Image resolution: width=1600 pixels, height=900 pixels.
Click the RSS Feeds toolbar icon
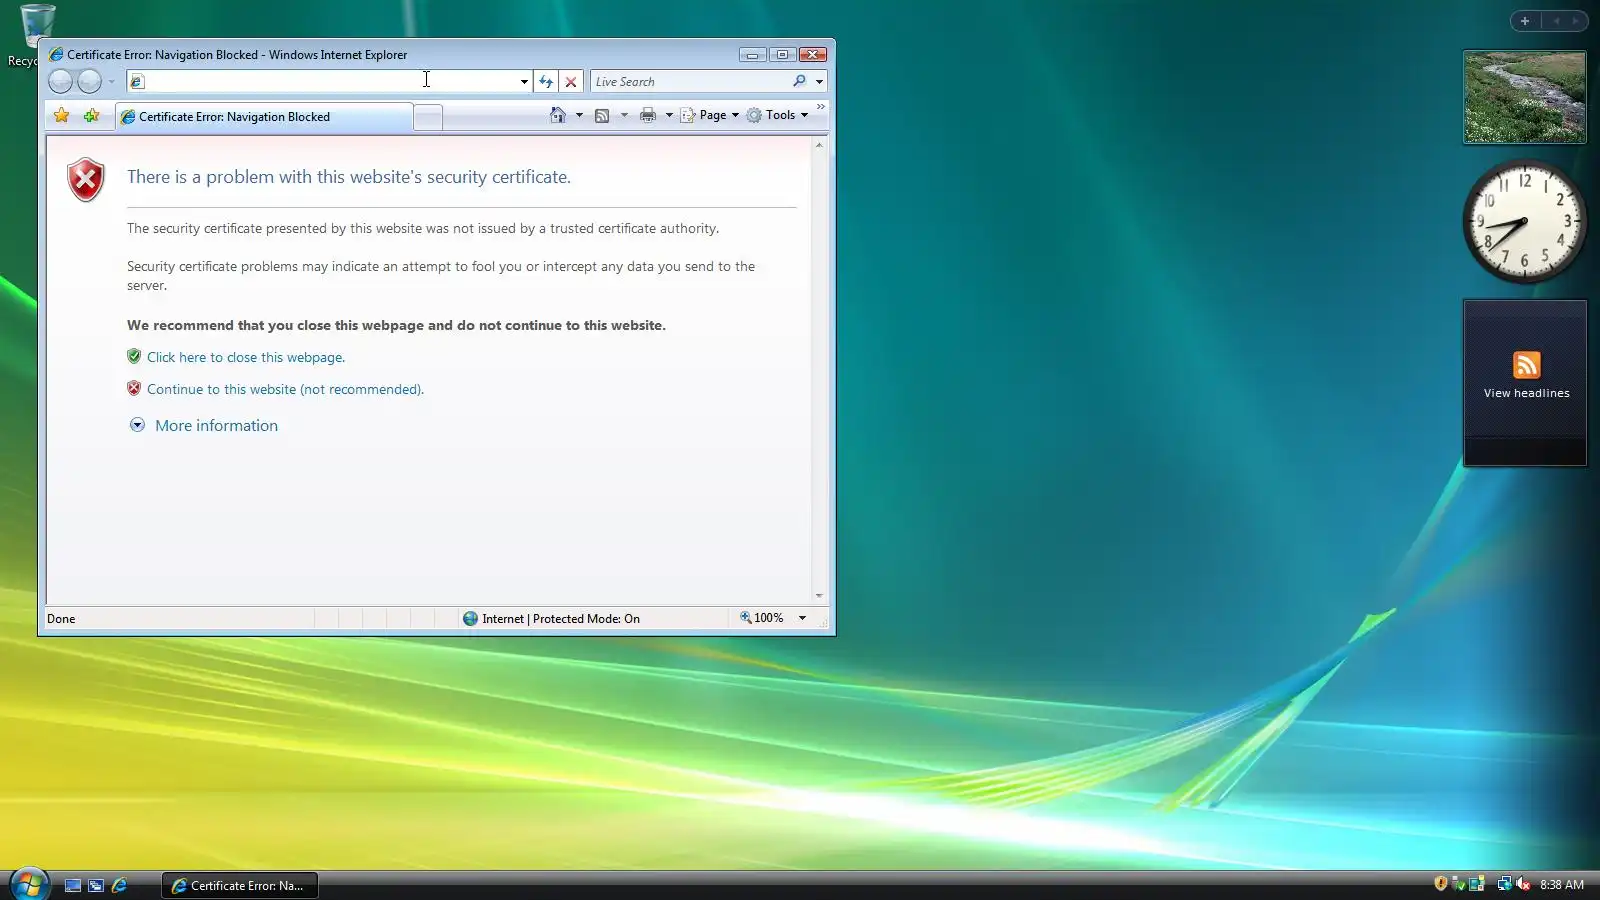(602, 115)
